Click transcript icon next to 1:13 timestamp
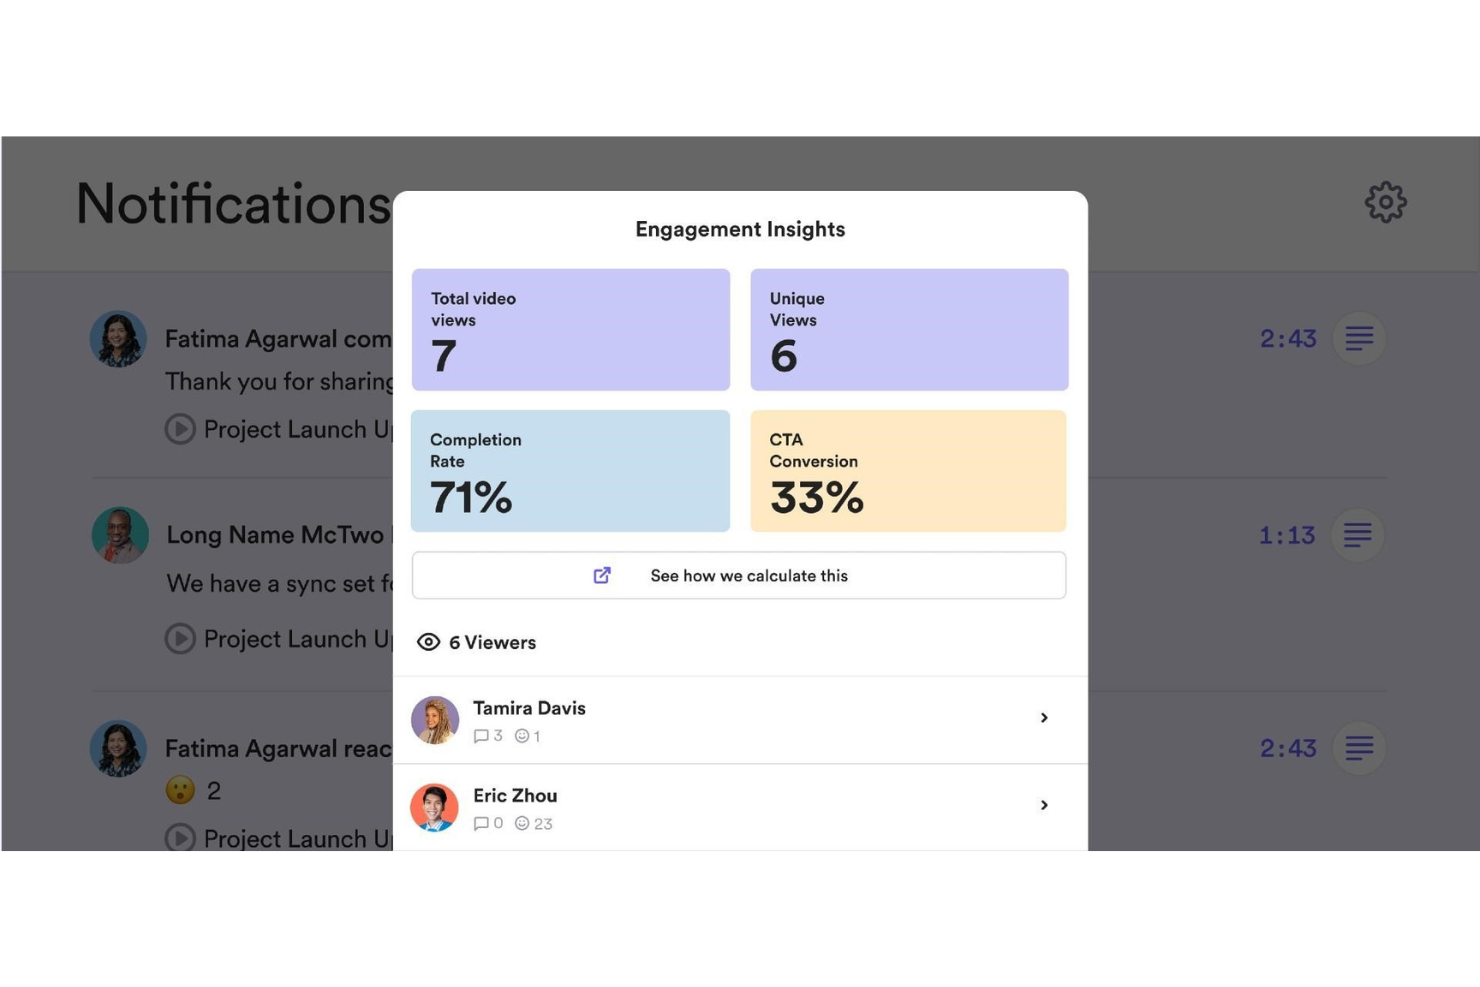1480x987 pixels. pyautogui.click(x=1358, y=535)
